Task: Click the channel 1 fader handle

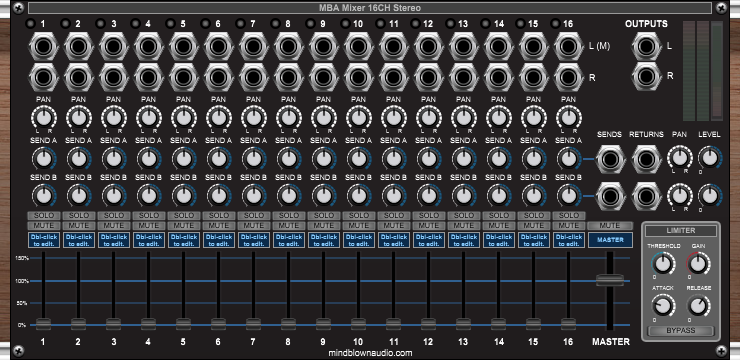Action: 43,324
